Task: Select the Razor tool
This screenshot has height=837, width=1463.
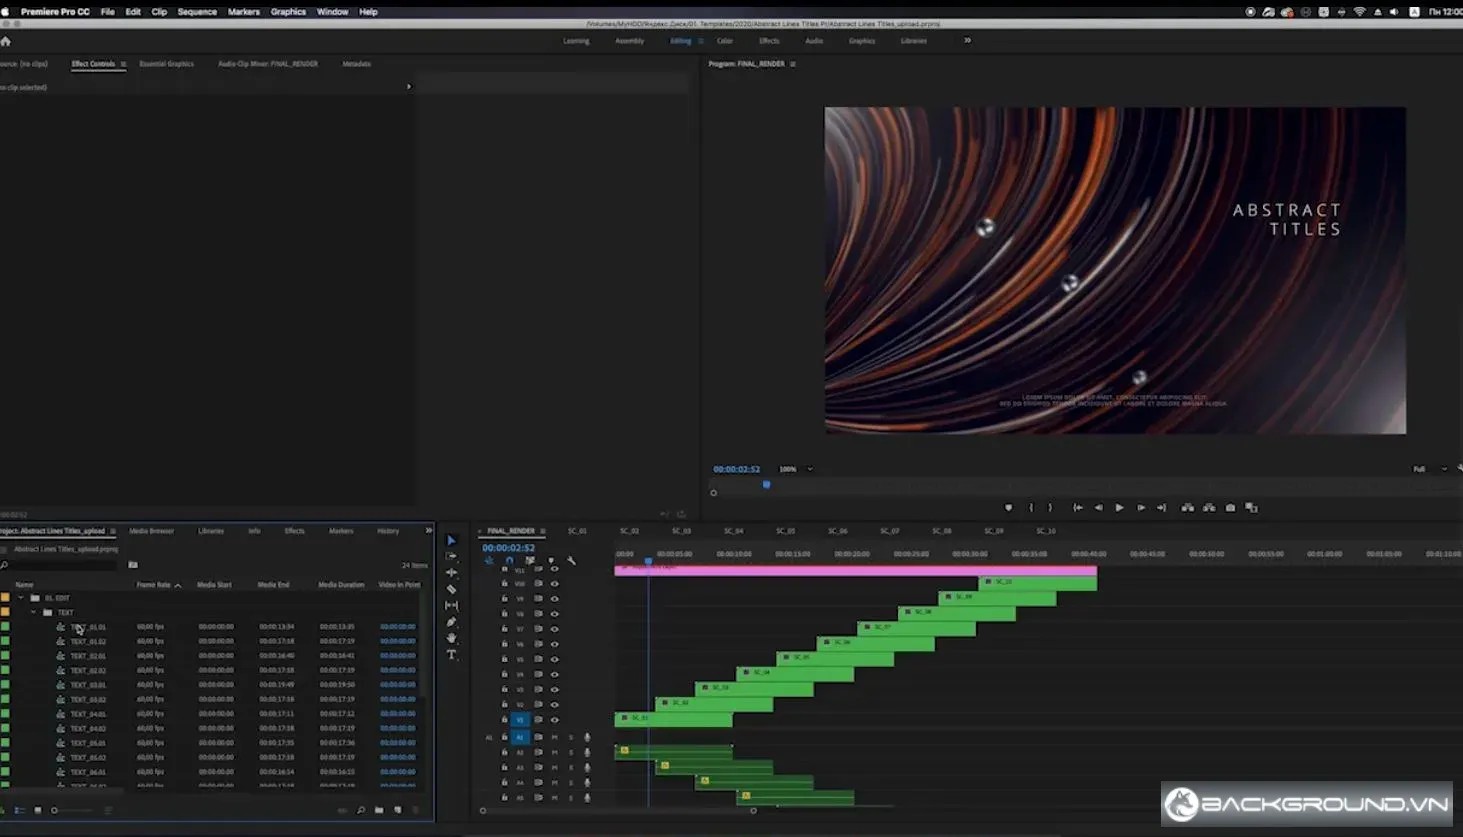Action: pos(451,589)
